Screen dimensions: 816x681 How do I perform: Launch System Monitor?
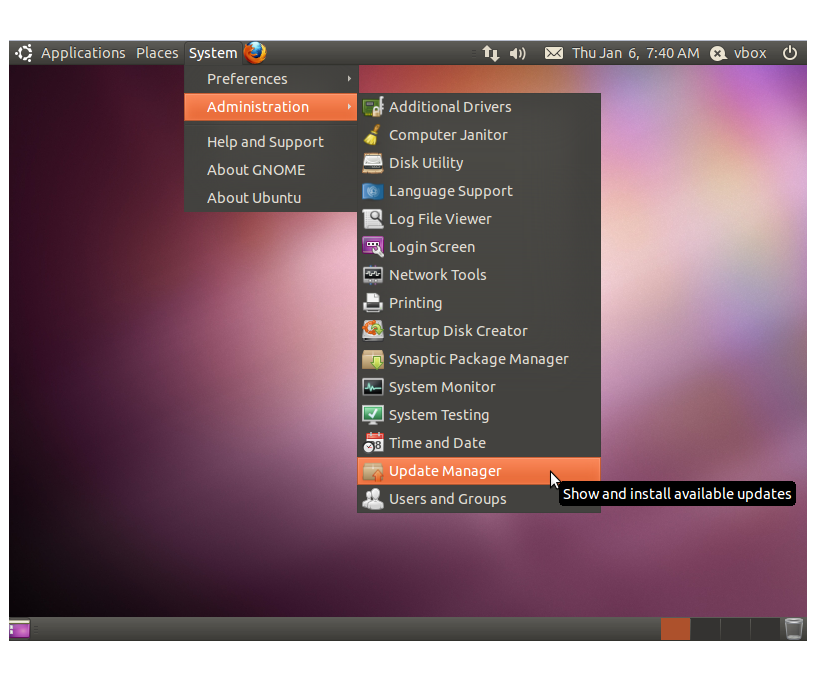(479, 387)
